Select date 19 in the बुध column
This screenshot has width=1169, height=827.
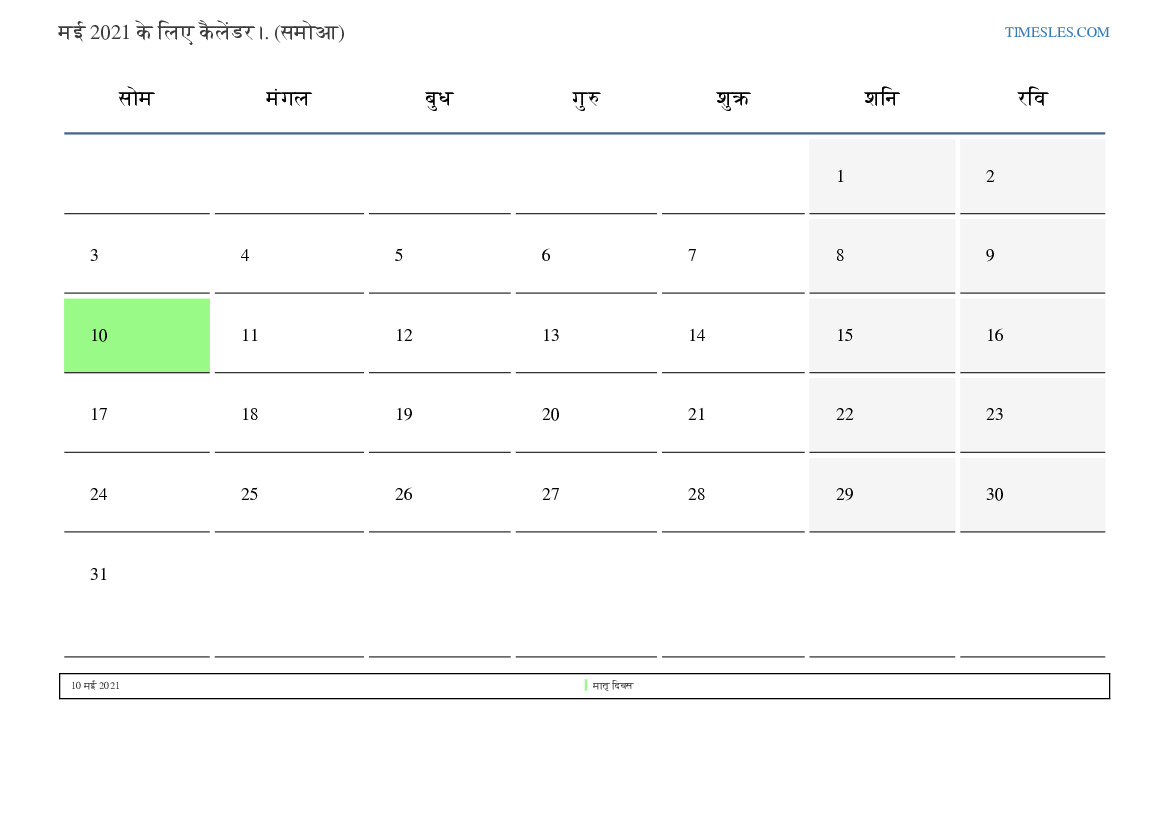(403, 415)
